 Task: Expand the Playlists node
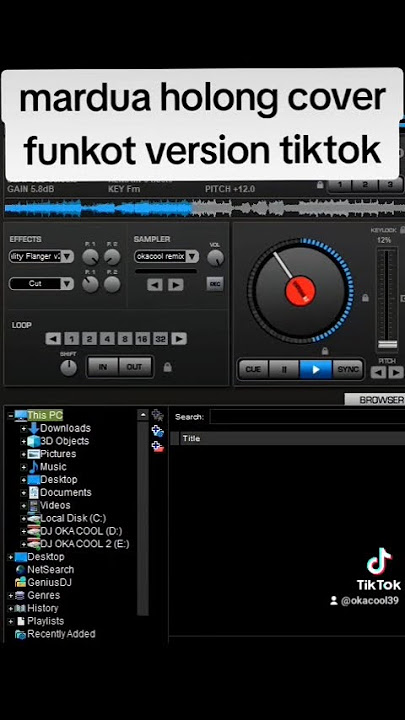[x=11, y=621]
